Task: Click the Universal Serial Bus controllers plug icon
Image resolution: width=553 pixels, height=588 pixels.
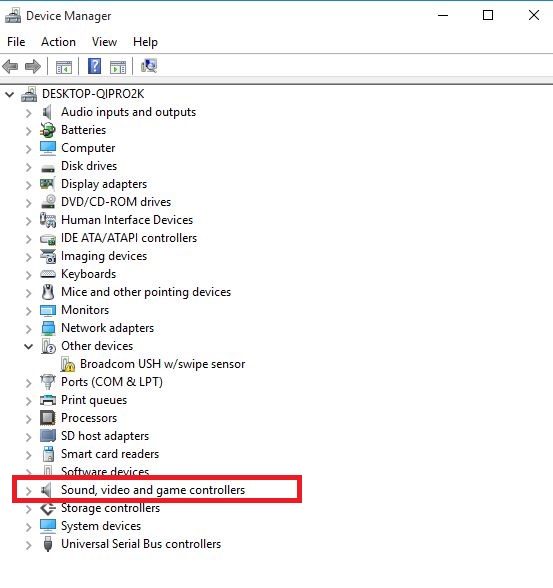Action: click(48, 544)
